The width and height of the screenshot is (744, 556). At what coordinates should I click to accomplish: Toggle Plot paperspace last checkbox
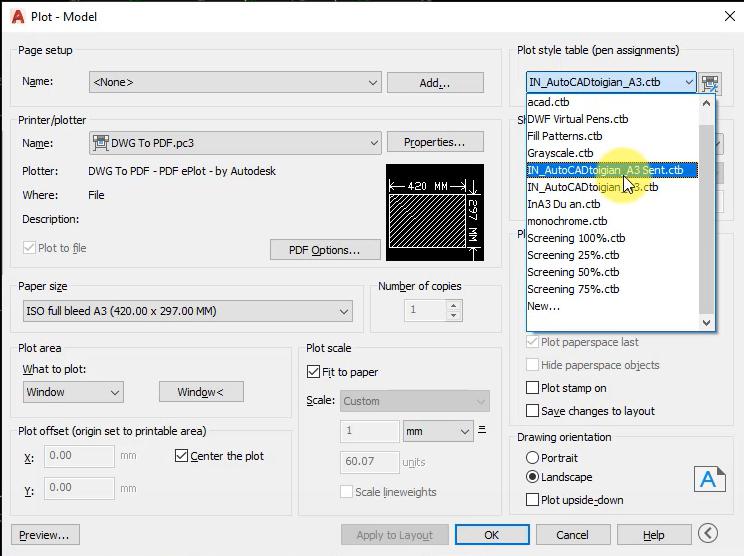532,342
